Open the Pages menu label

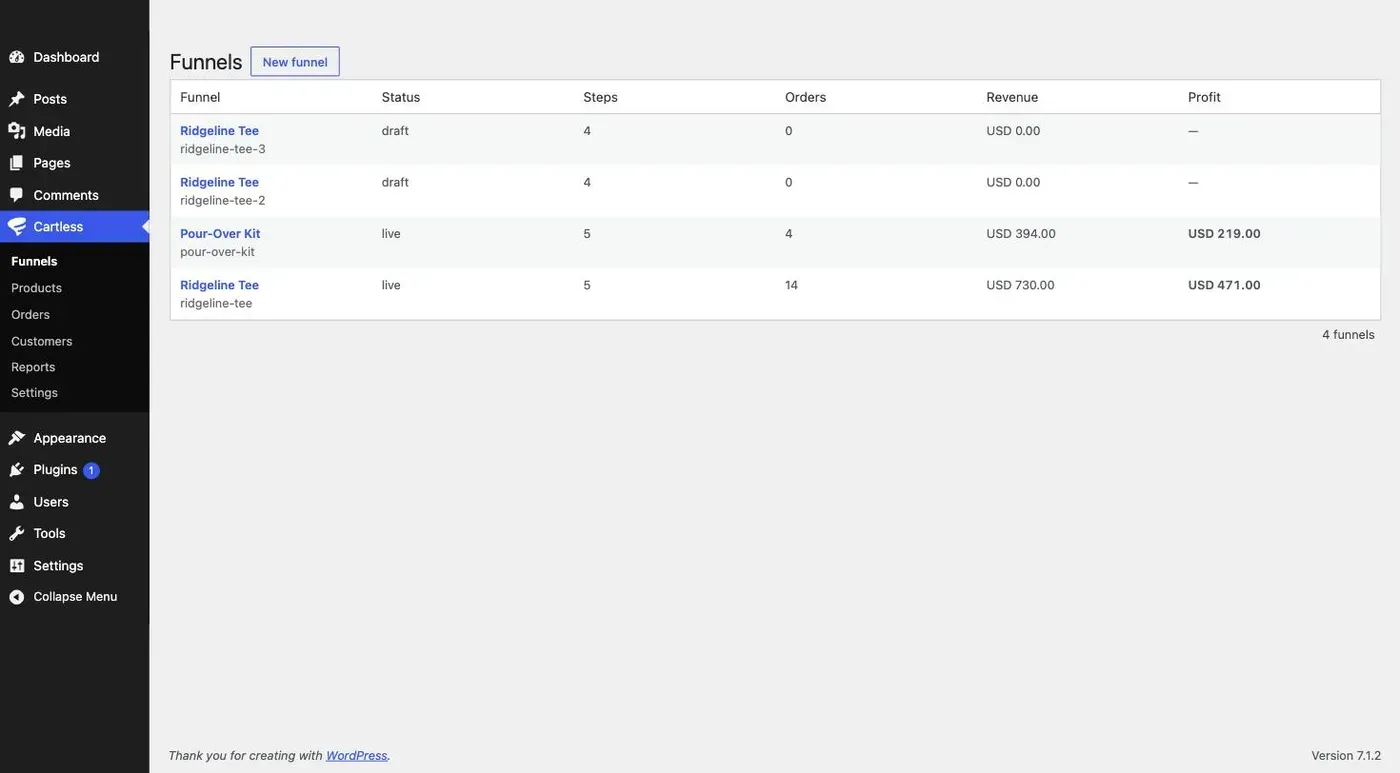(52, 163)
